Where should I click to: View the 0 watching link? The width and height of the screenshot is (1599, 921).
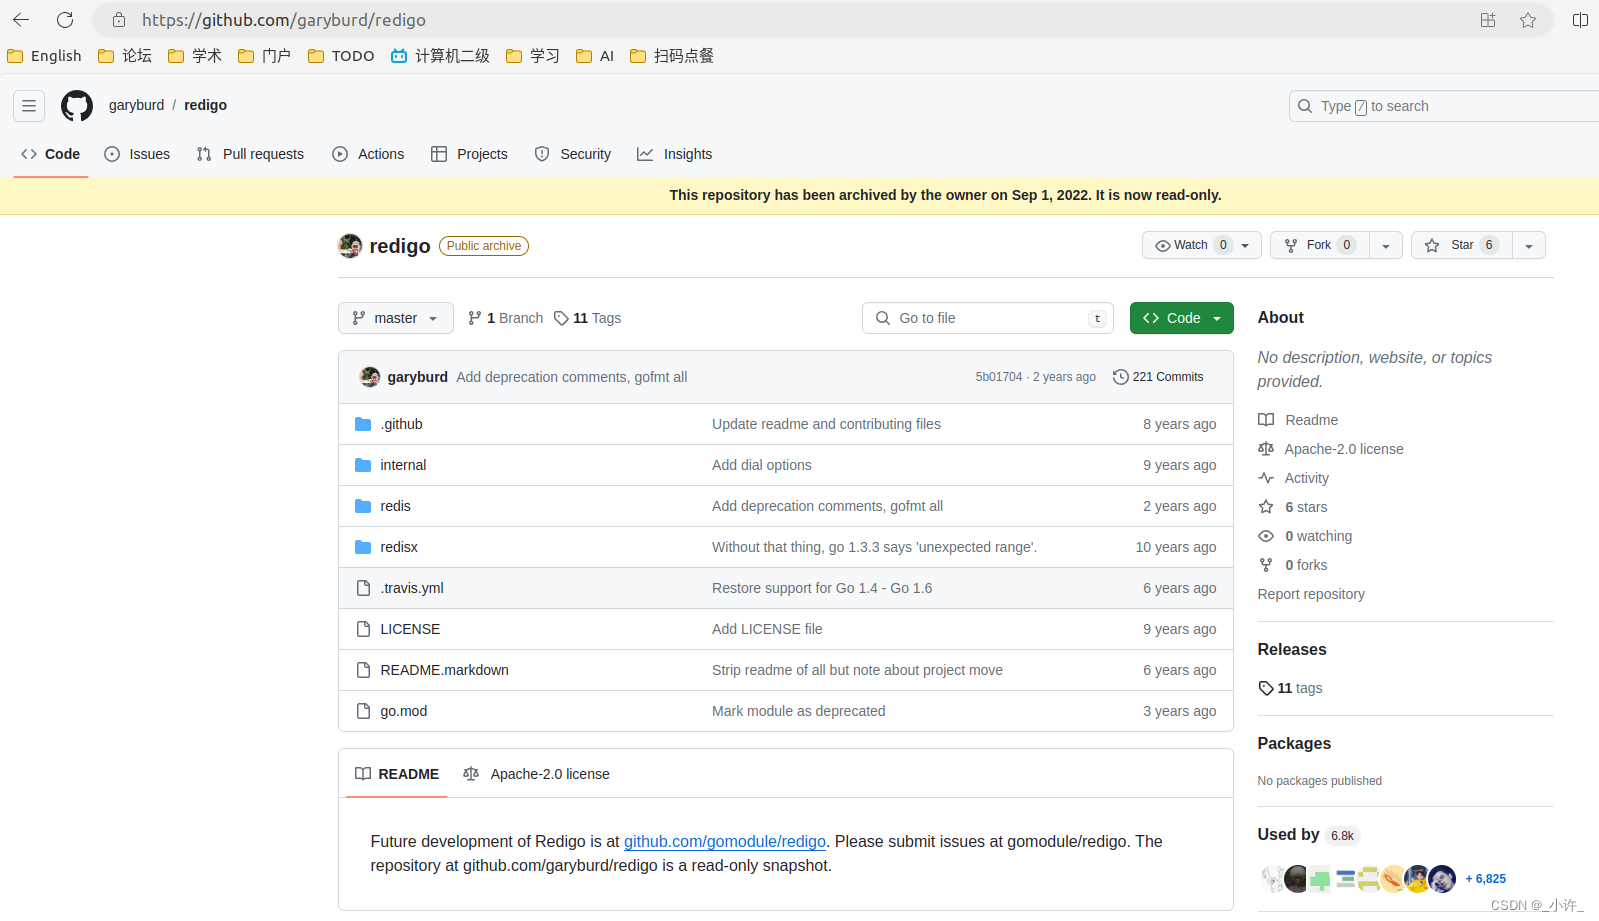click(x=1305, y=536)
